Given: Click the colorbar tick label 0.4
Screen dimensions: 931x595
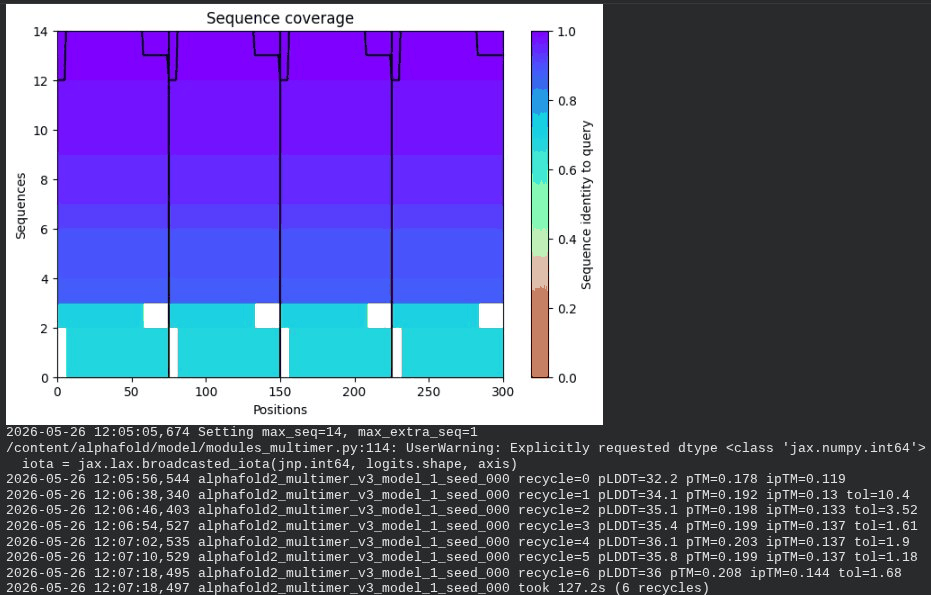Looking at the screenshot, I should (566, 239).
